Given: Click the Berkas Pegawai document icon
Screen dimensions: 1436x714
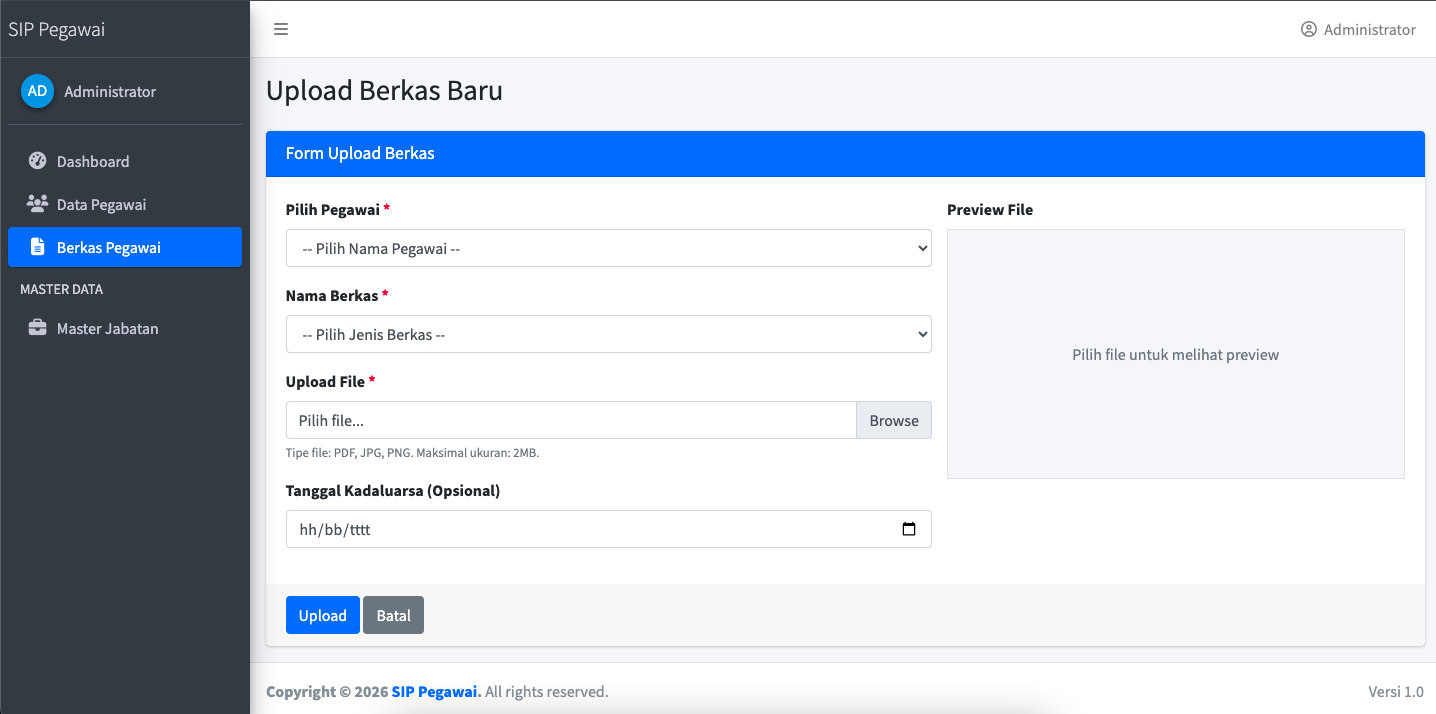Looking at the screenshot, I should tap(37, 247).
